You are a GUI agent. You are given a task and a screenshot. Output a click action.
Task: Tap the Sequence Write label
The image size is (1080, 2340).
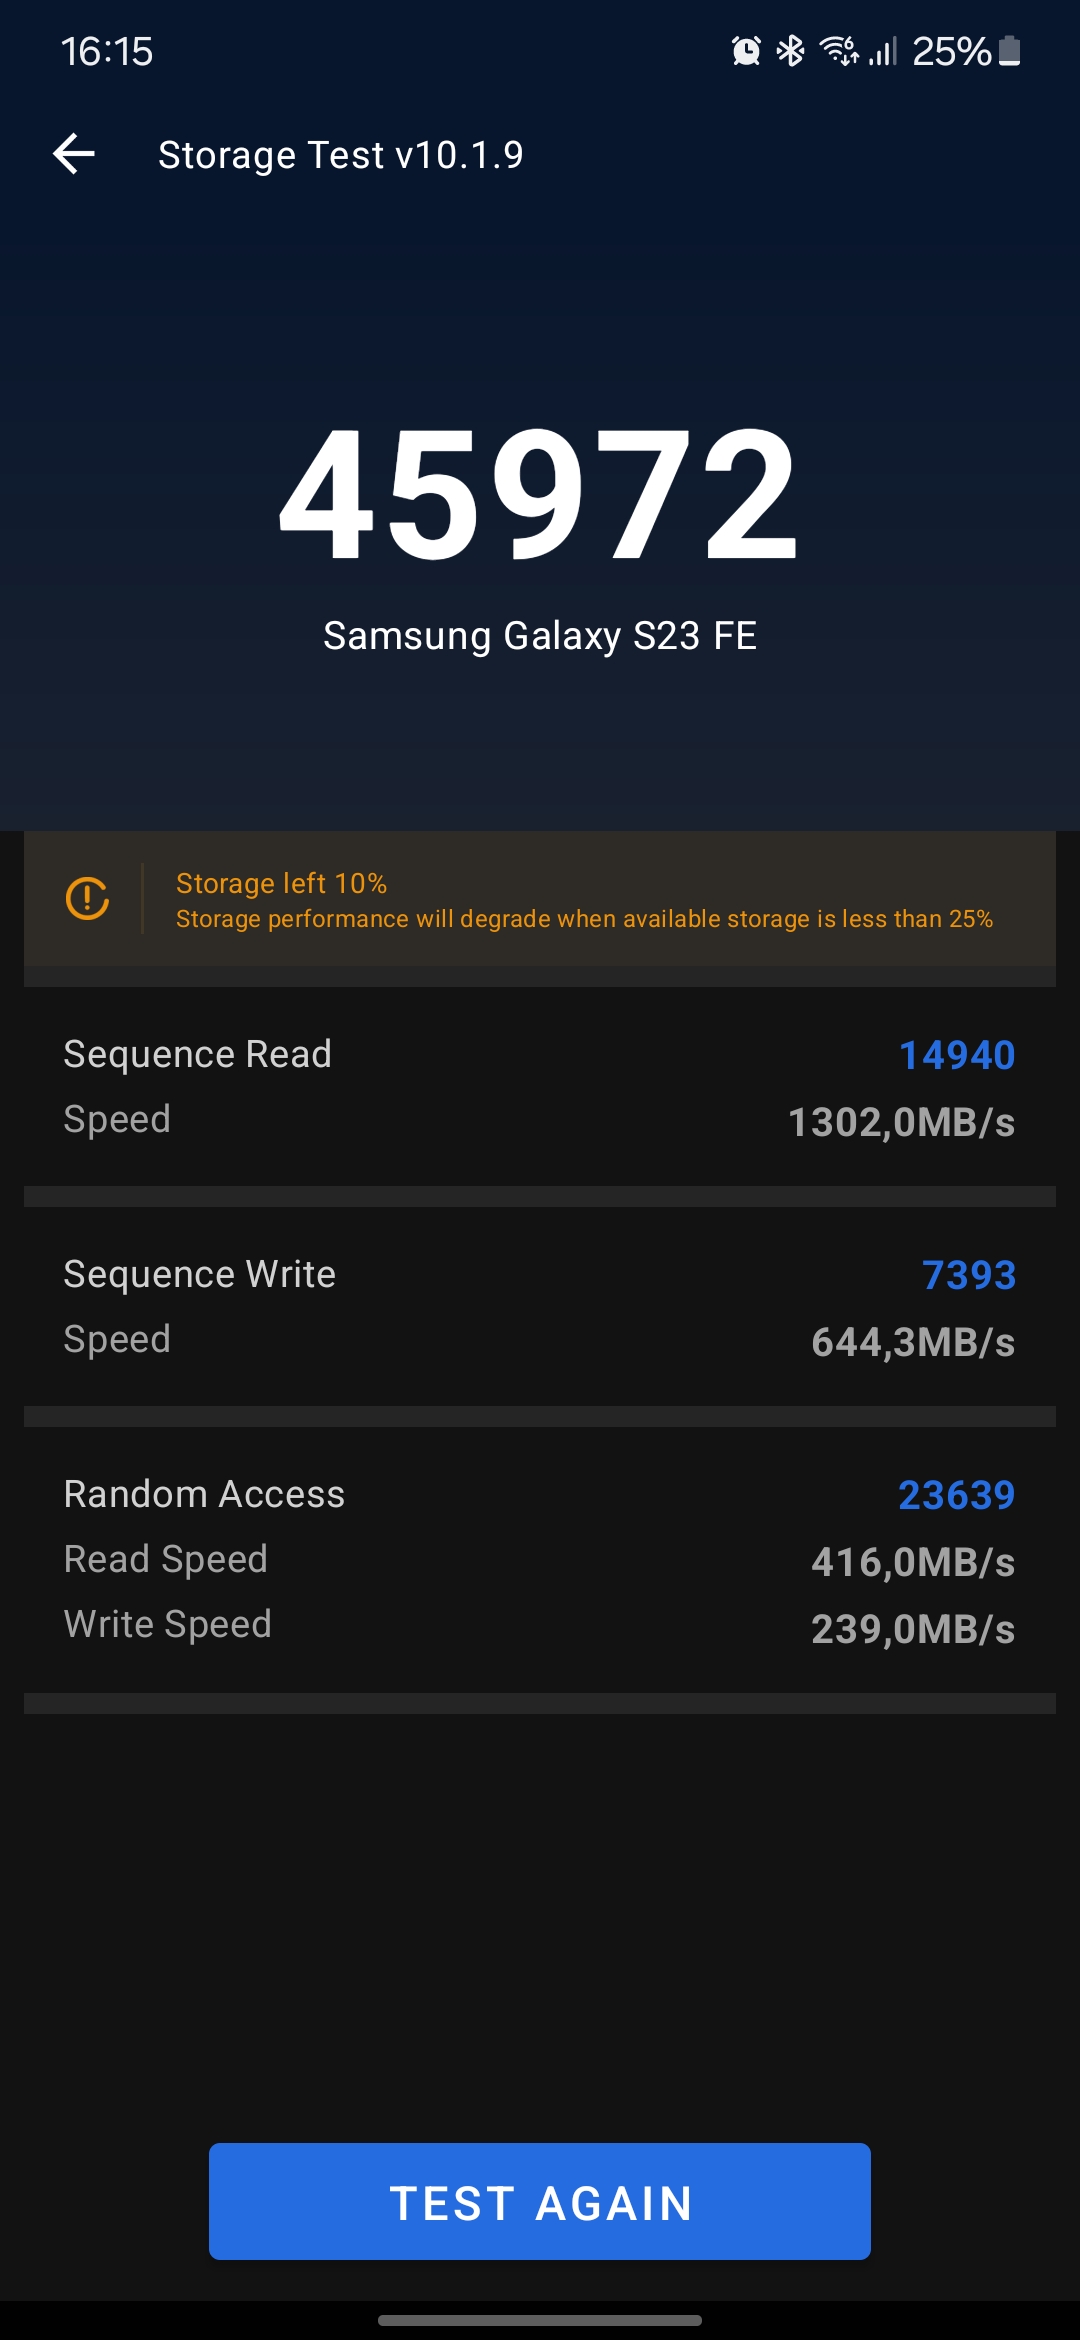click(199, 1274)
